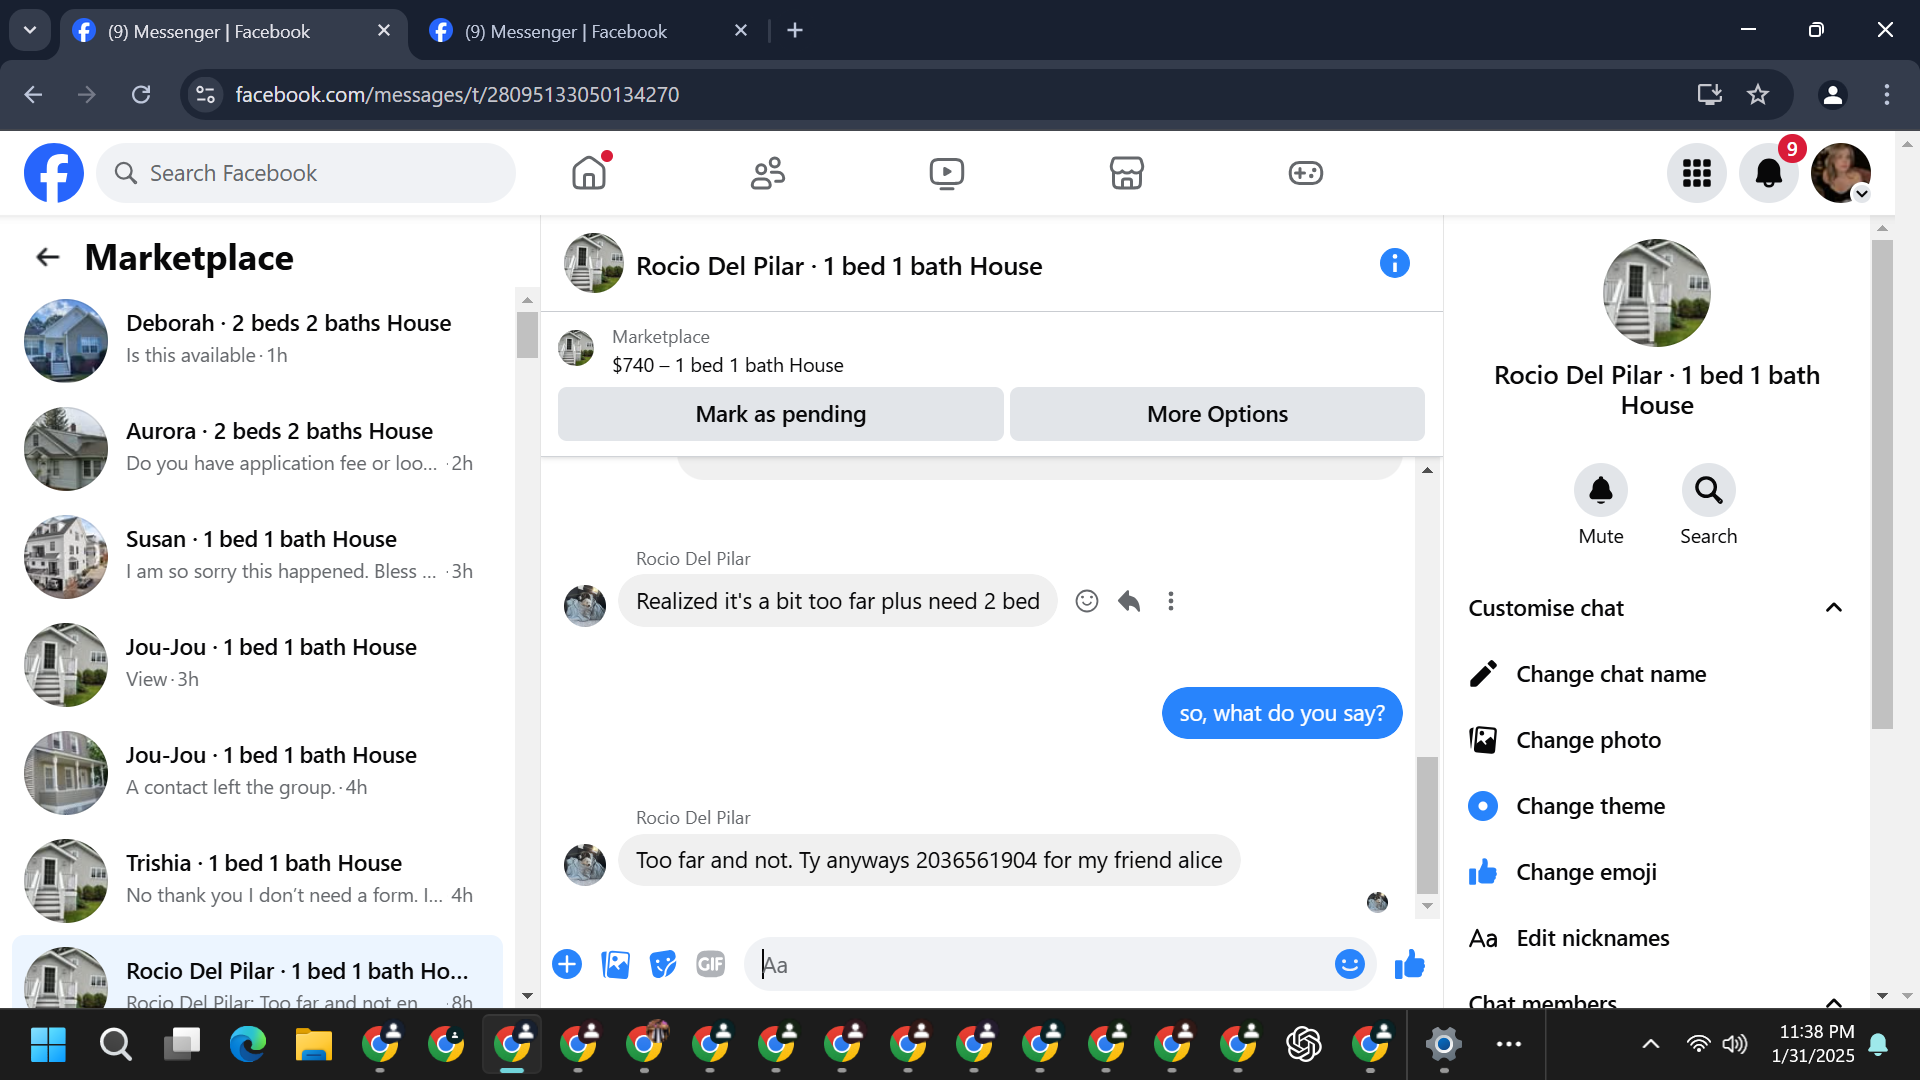Image resolution: width=1920 pixels, height=1080 pixels.
Task: Open the conversation information icon
Action: click(1394, 264)
